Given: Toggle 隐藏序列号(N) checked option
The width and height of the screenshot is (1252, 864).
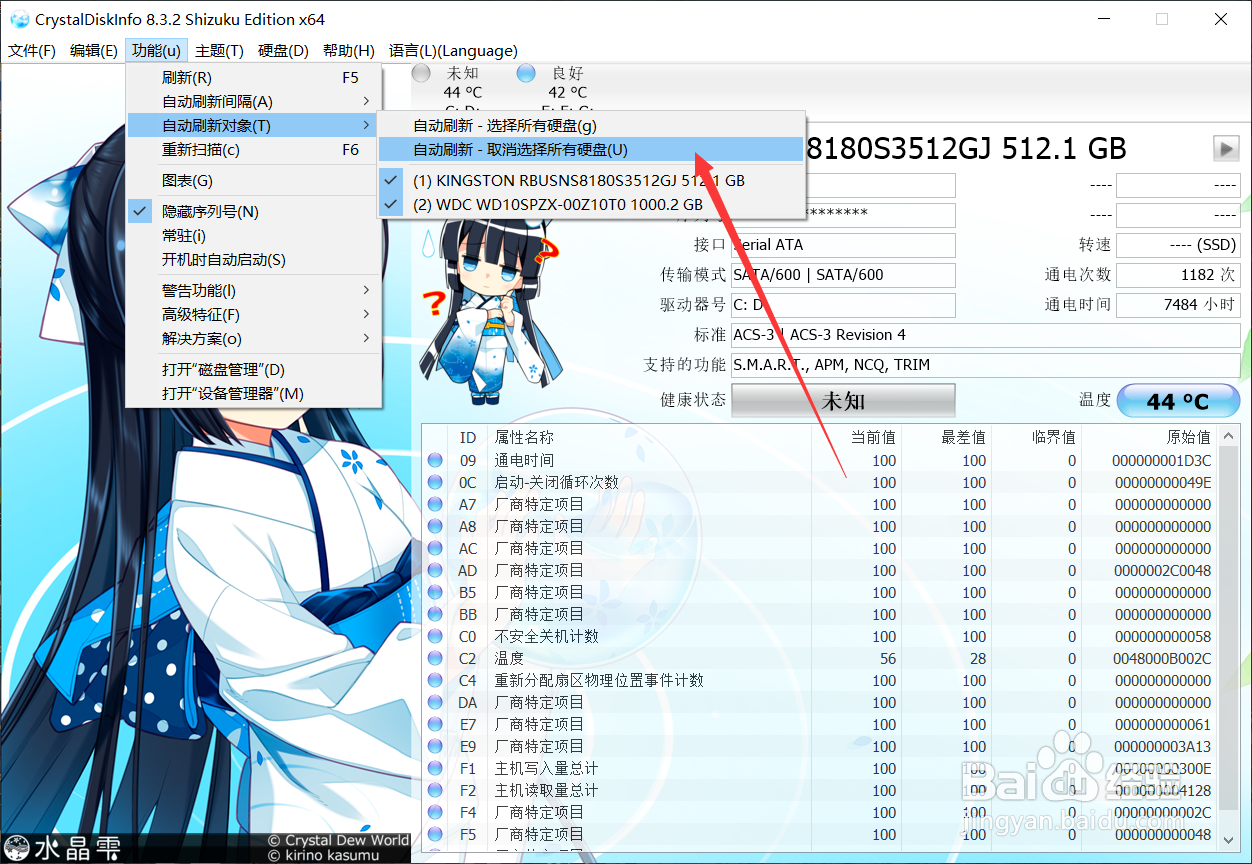Looking at the screenshot, I should [254, 212].
